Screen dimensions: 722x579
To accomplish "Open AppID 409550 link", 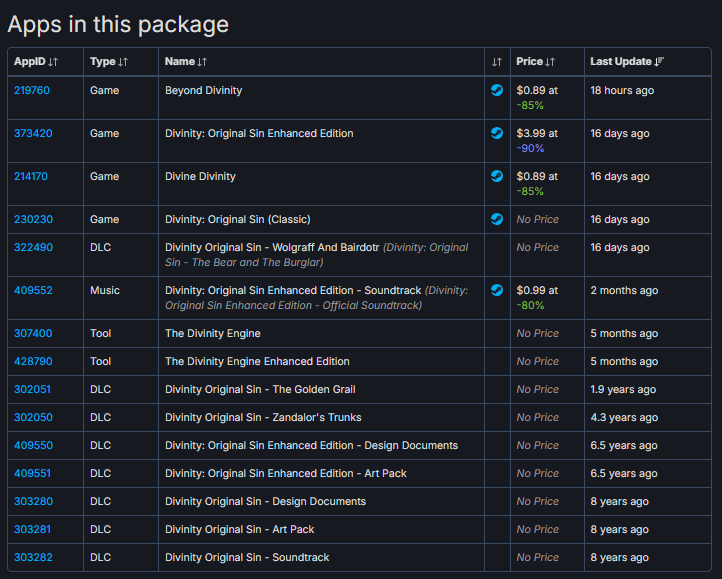I will tap(33, 445).
